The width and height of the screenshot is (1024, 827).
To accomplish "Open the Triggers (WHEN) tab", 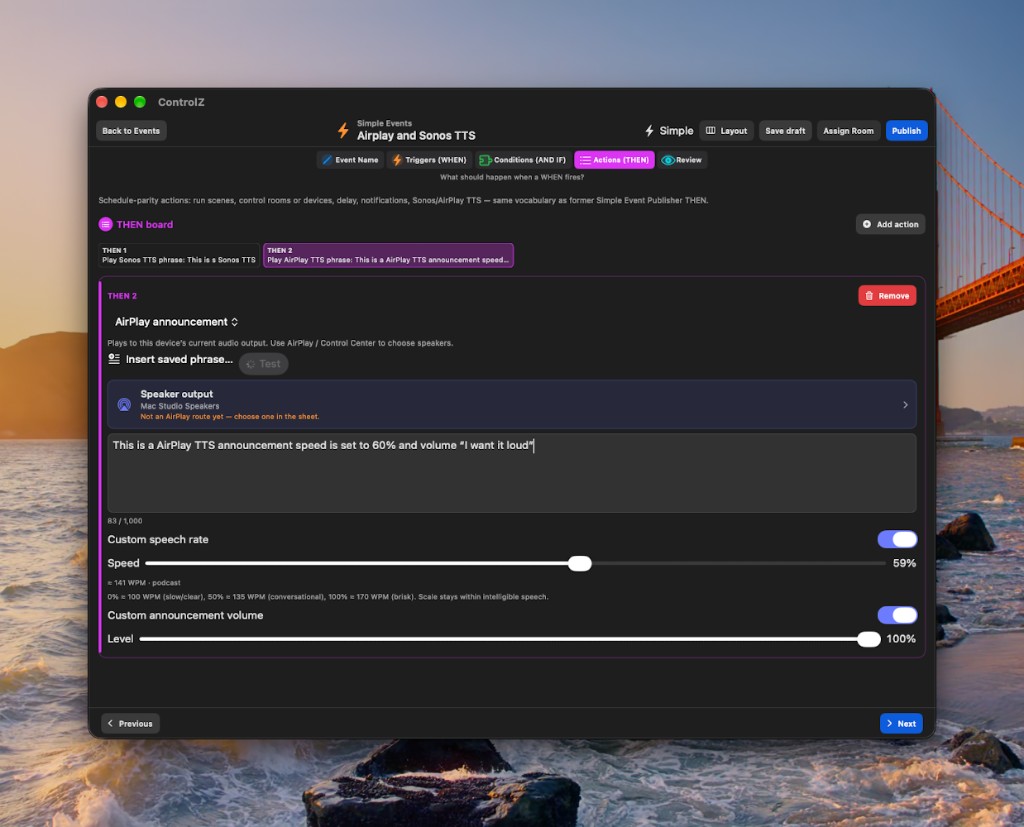I will pos(429,160).
